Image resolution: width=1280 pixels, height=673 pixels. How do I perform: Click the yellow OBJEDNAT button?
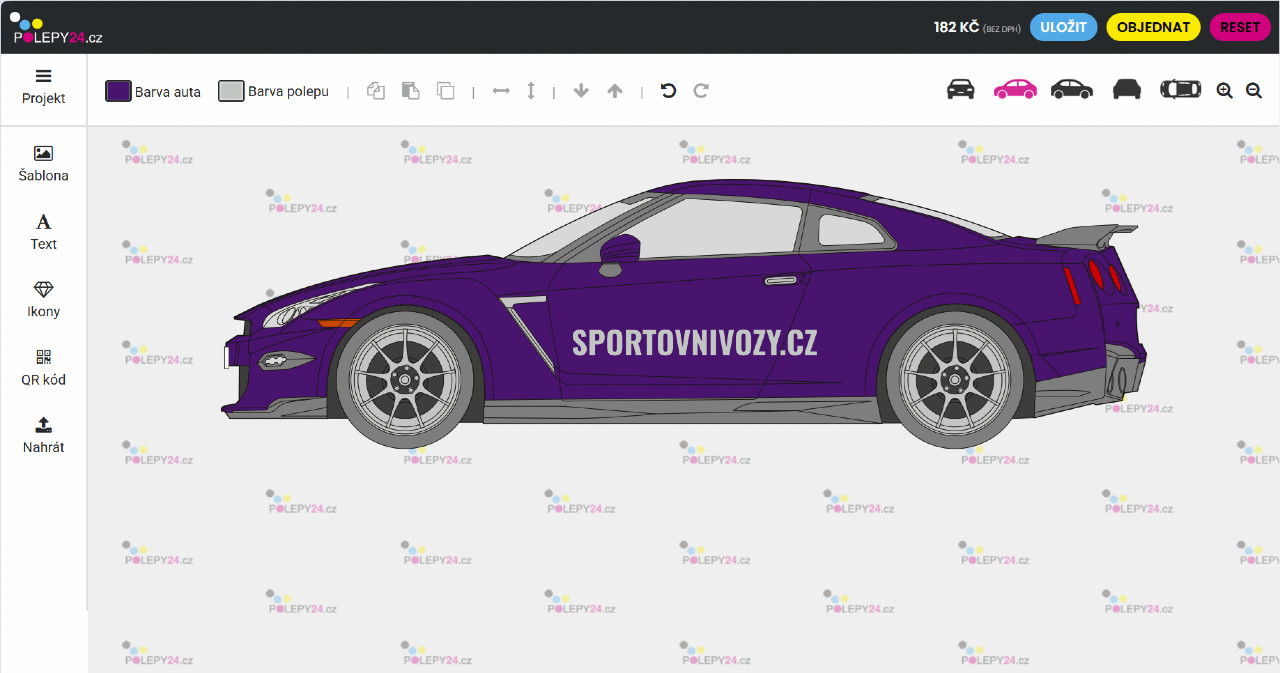[1153, 27]
